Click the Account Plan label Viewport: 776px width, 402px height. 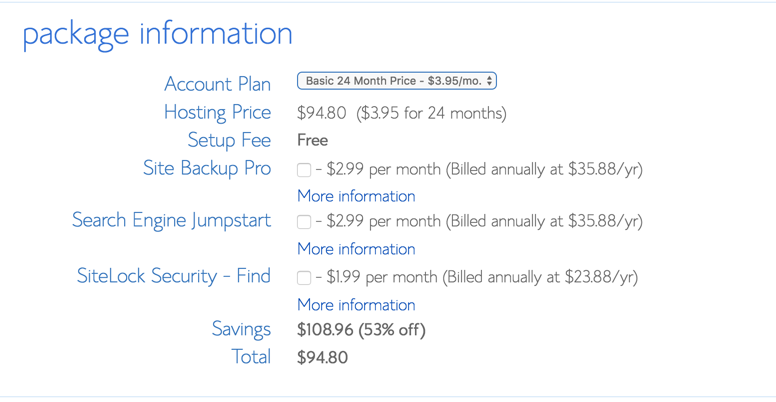coord(217,84)
